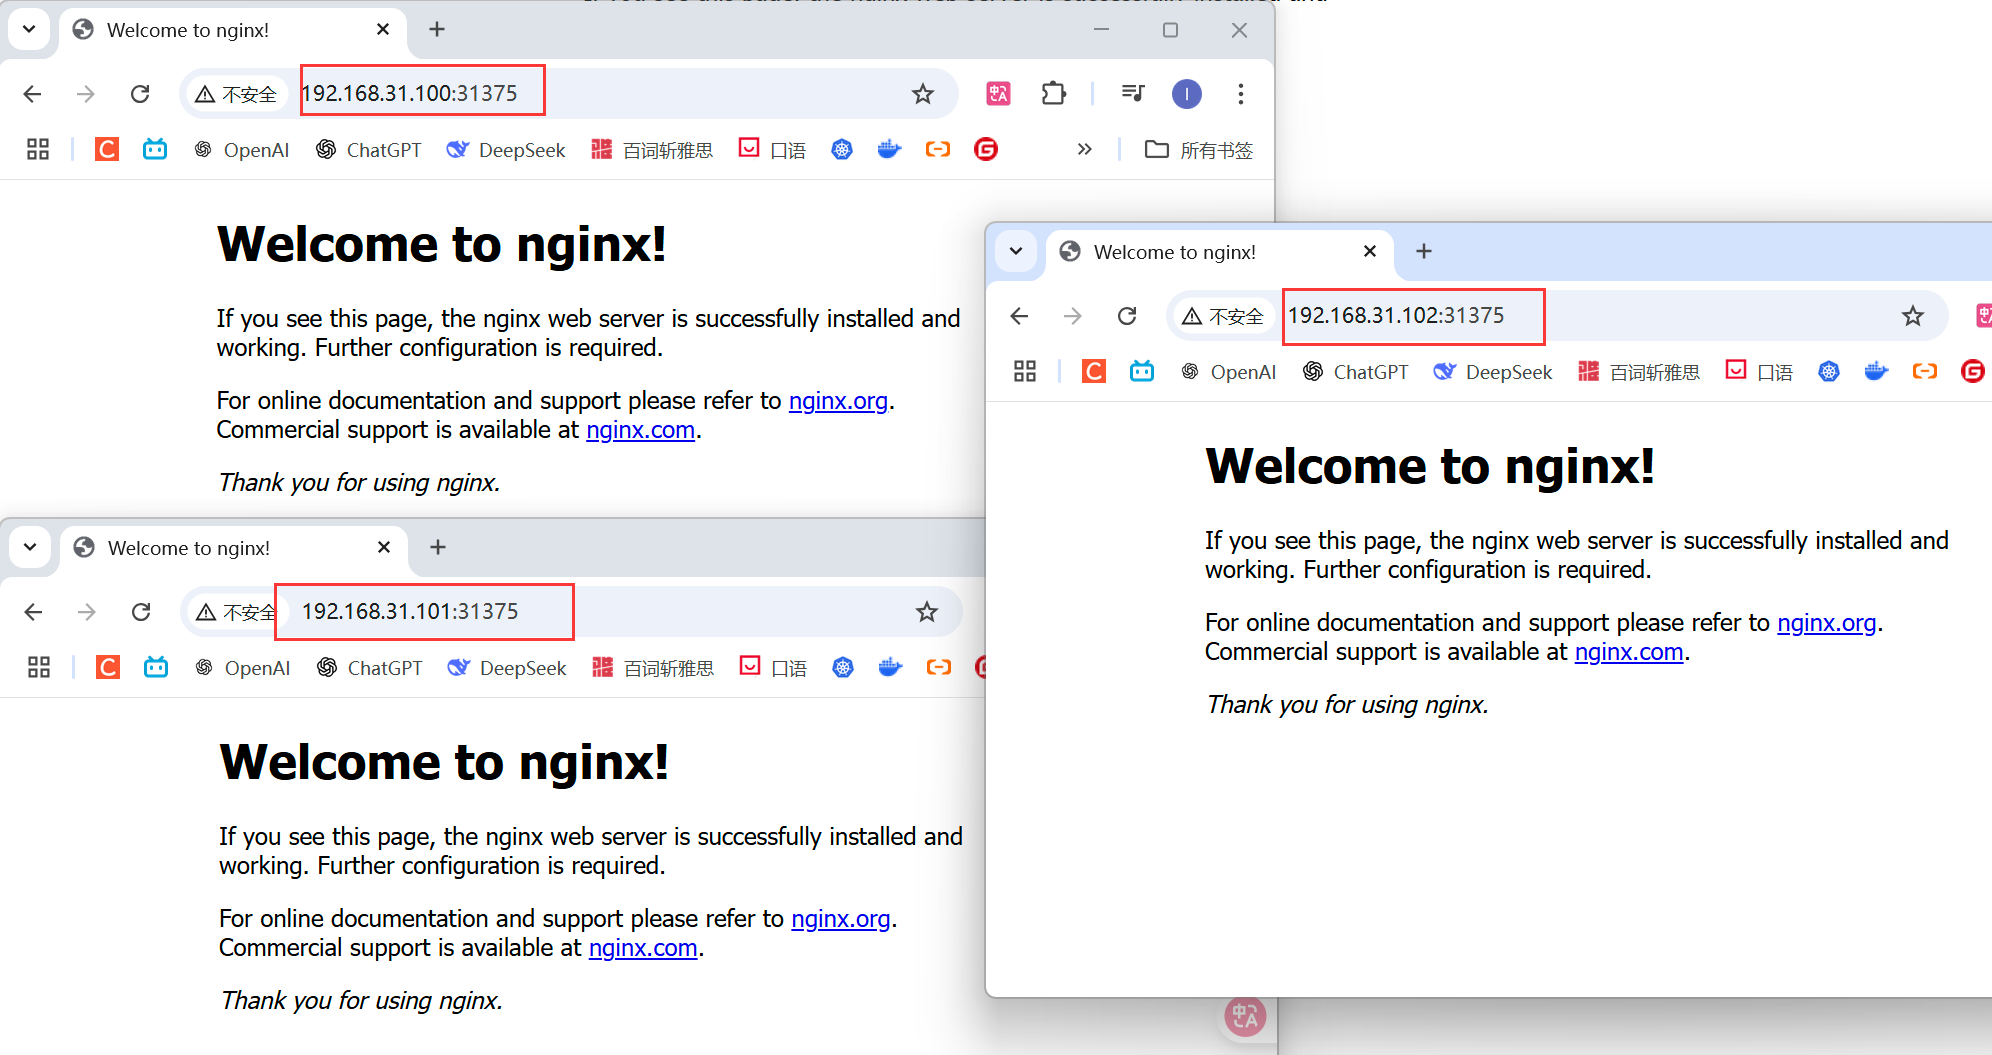Open nginx.org link in 192.168.31.101 window
The height and width of the screenshot is (1055, 1992).
(840, 919)
